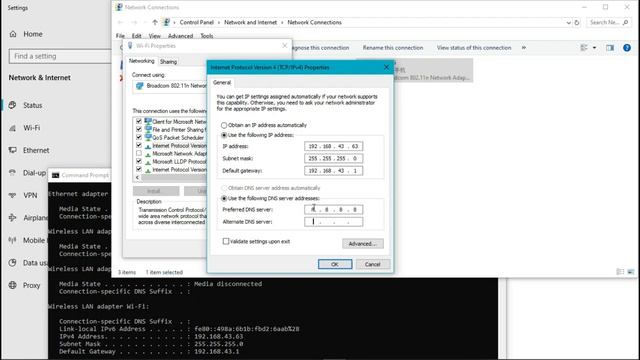
Task: Switch to details view in status bar
Action: tap(620, 271)
